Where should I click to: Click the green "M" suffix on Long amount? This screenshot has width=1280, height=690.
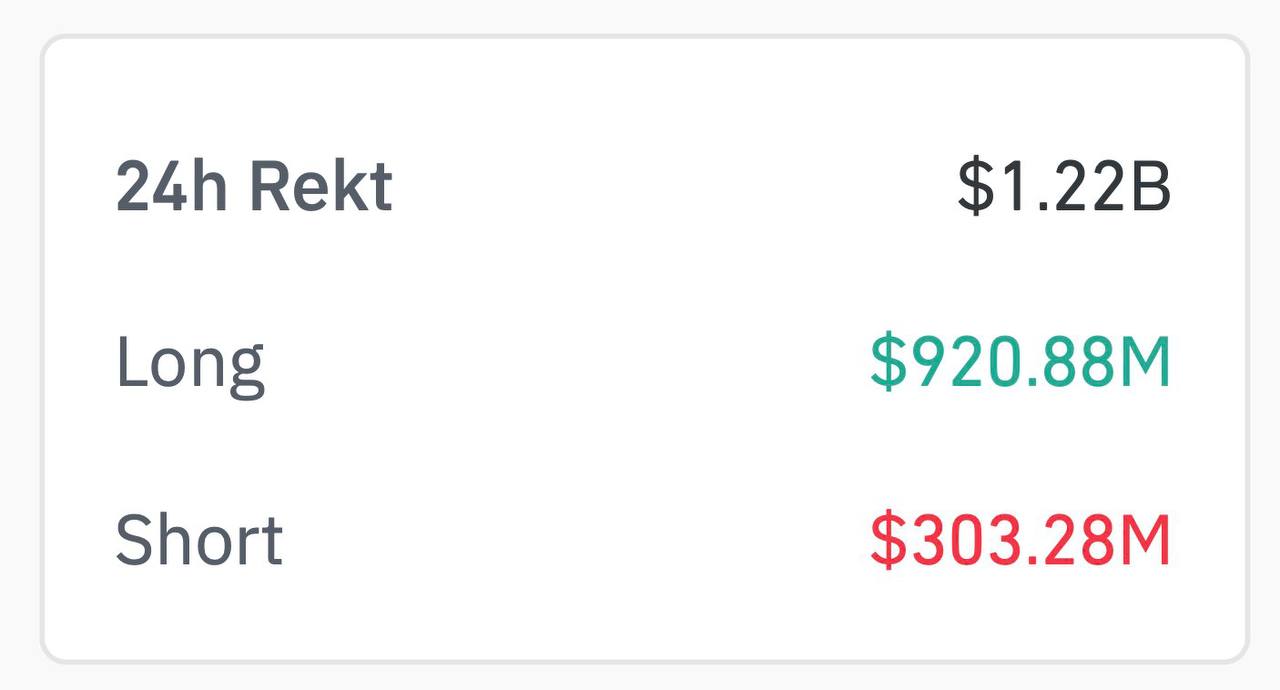[1144, 363]
